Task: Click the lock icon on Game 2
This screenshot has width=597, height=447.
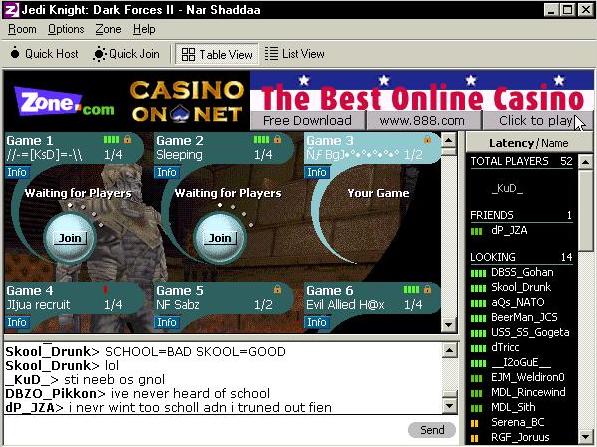Action: point(278,139)
